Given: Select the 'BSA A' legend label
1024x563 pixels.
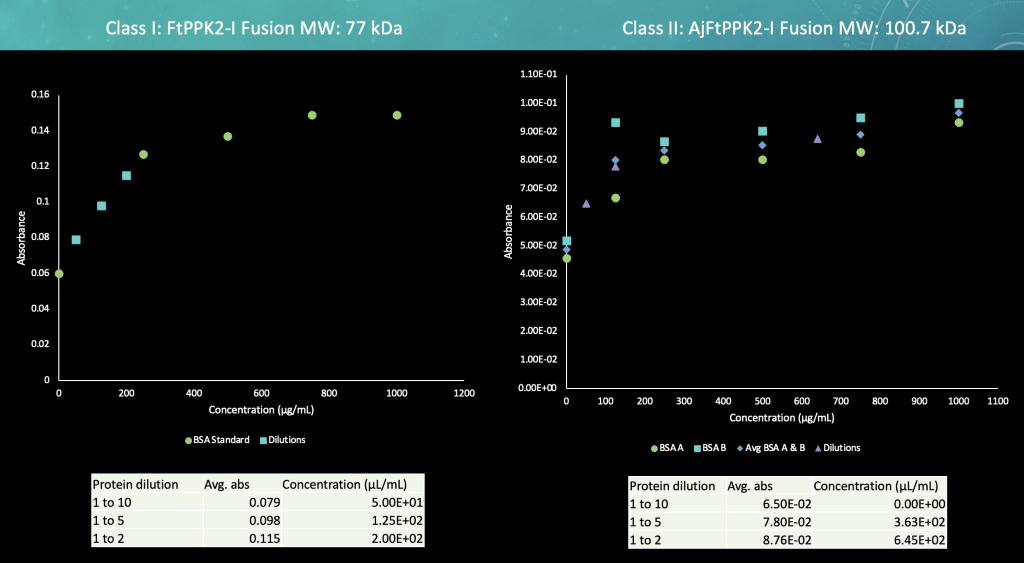Looking at the screenshot, I should (671, 448).
